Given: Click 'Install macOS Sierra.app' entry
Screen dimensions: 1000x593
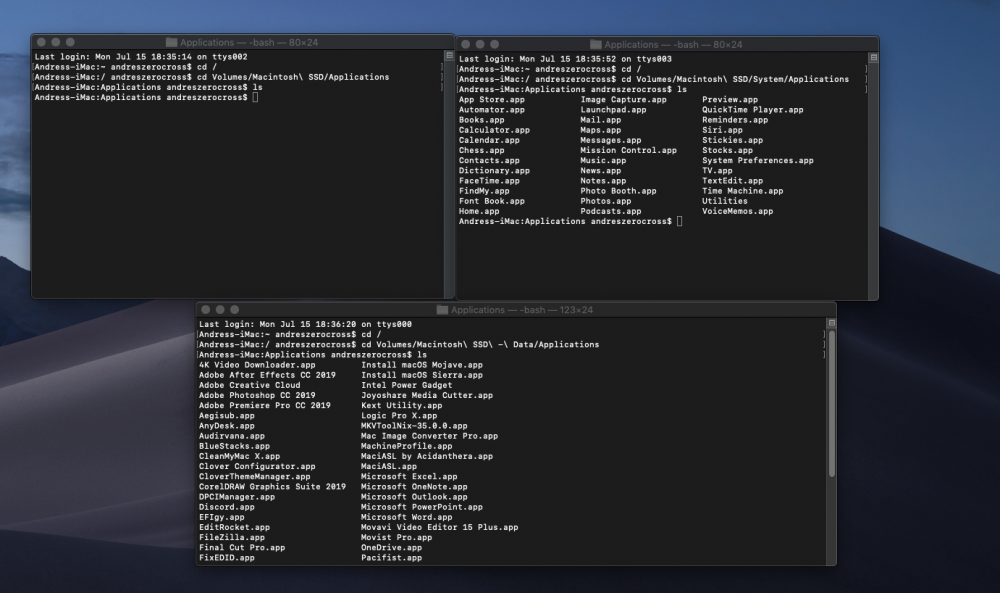Looking at the screenshot, I should pyautogui.click(x=422, y=375).
